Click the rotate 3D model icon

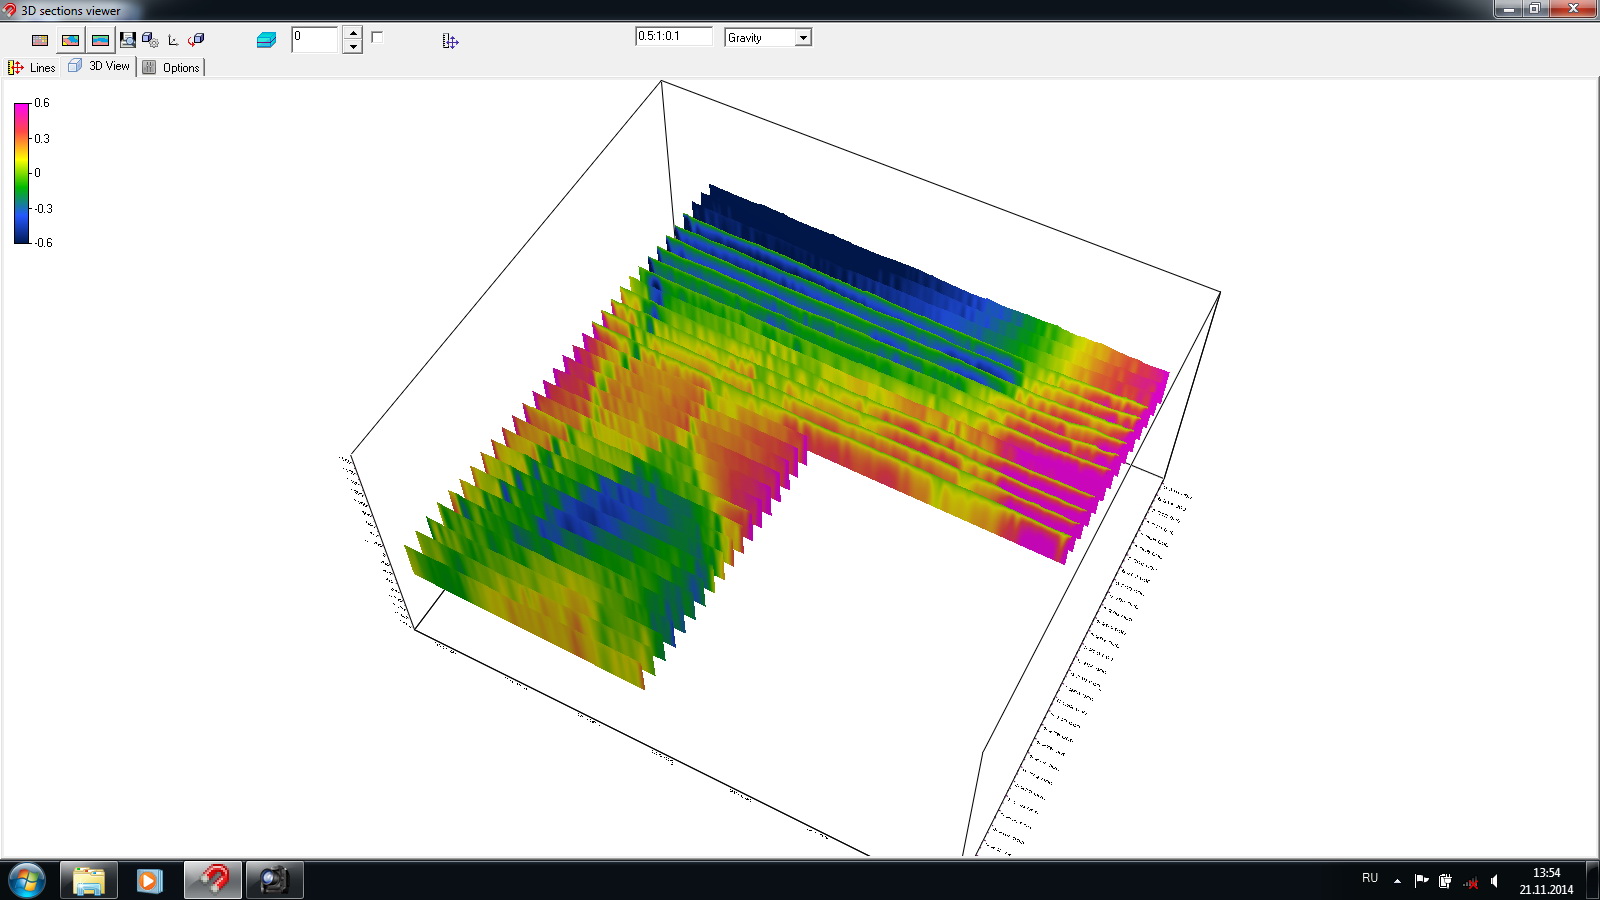tap(196, 40)
